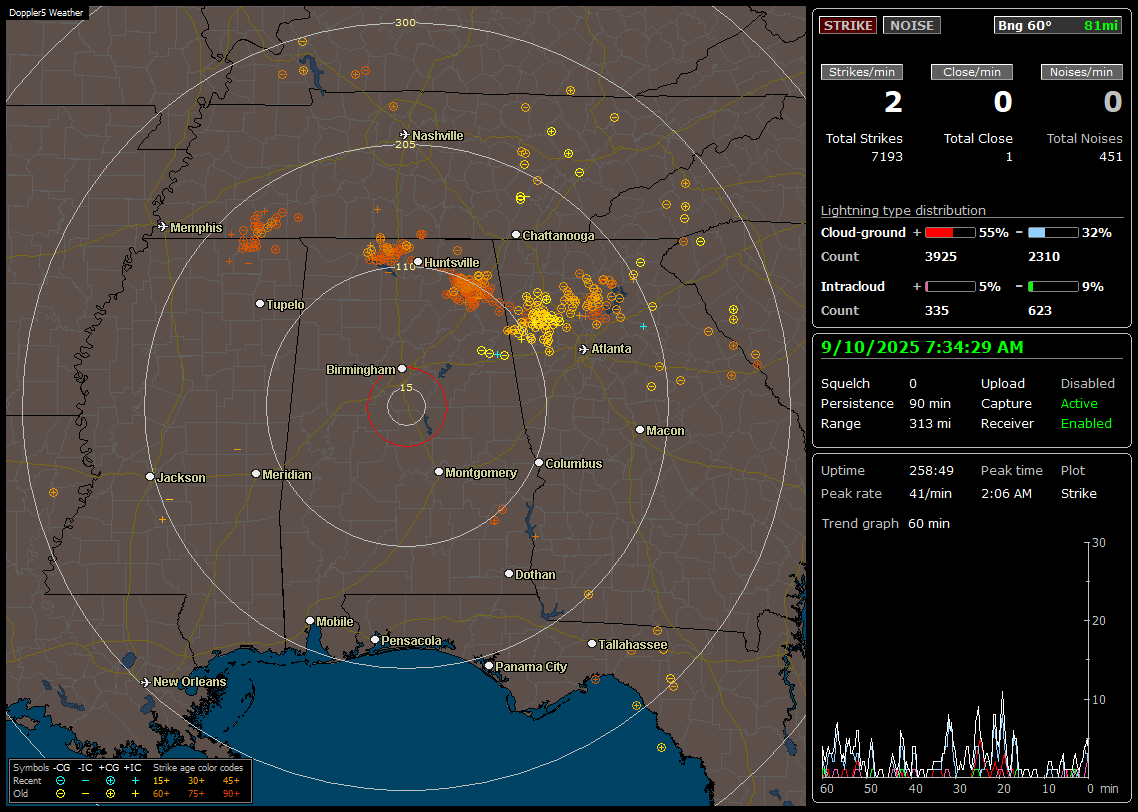Click the Recent -CG symbol in the legend
This screenshot has width=1138, height=812.
(x=60, y=781)
